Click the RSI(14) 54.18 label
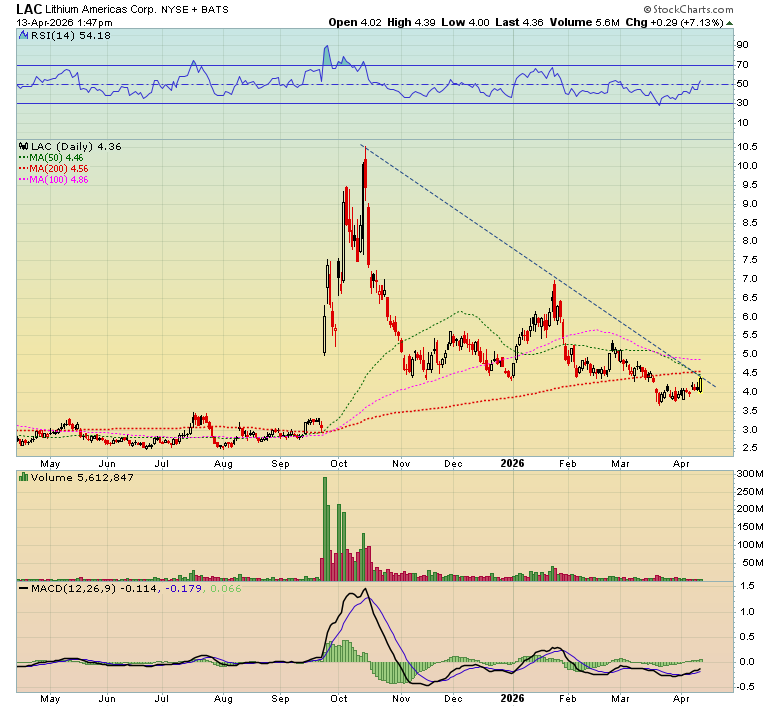 tap(71, 35)
